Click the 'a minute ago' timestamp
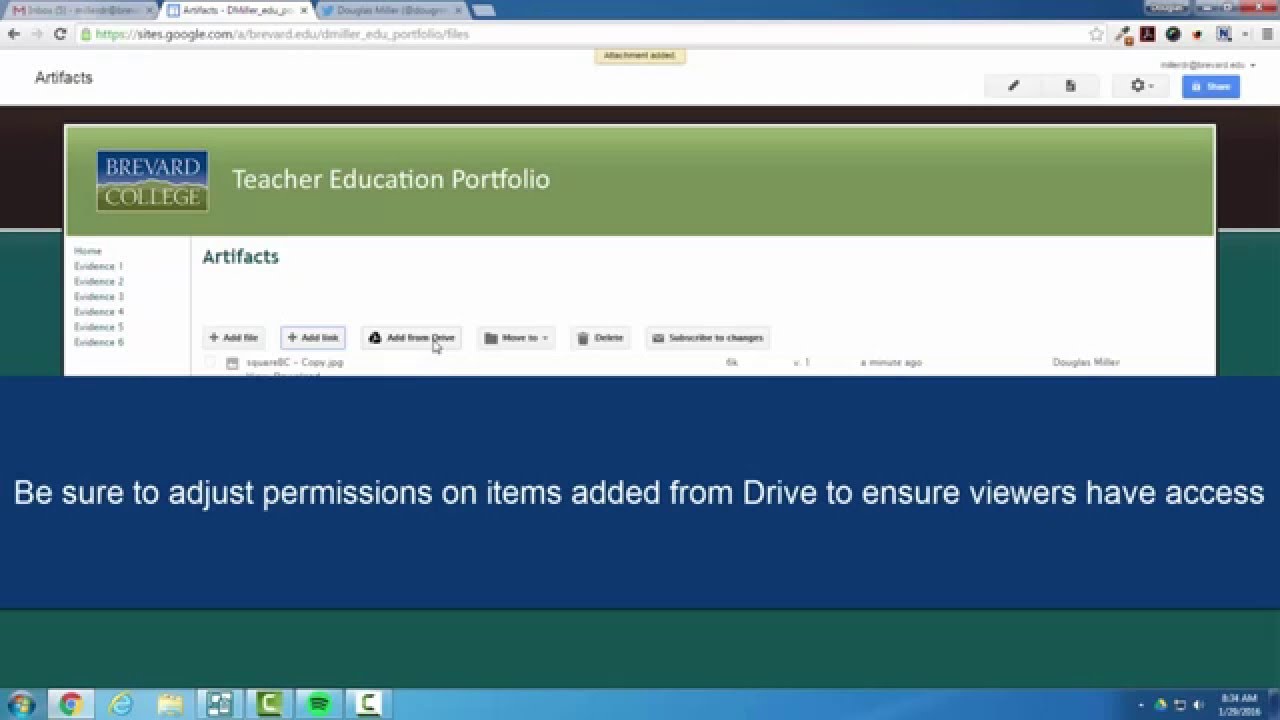 [x=891, y=362]
